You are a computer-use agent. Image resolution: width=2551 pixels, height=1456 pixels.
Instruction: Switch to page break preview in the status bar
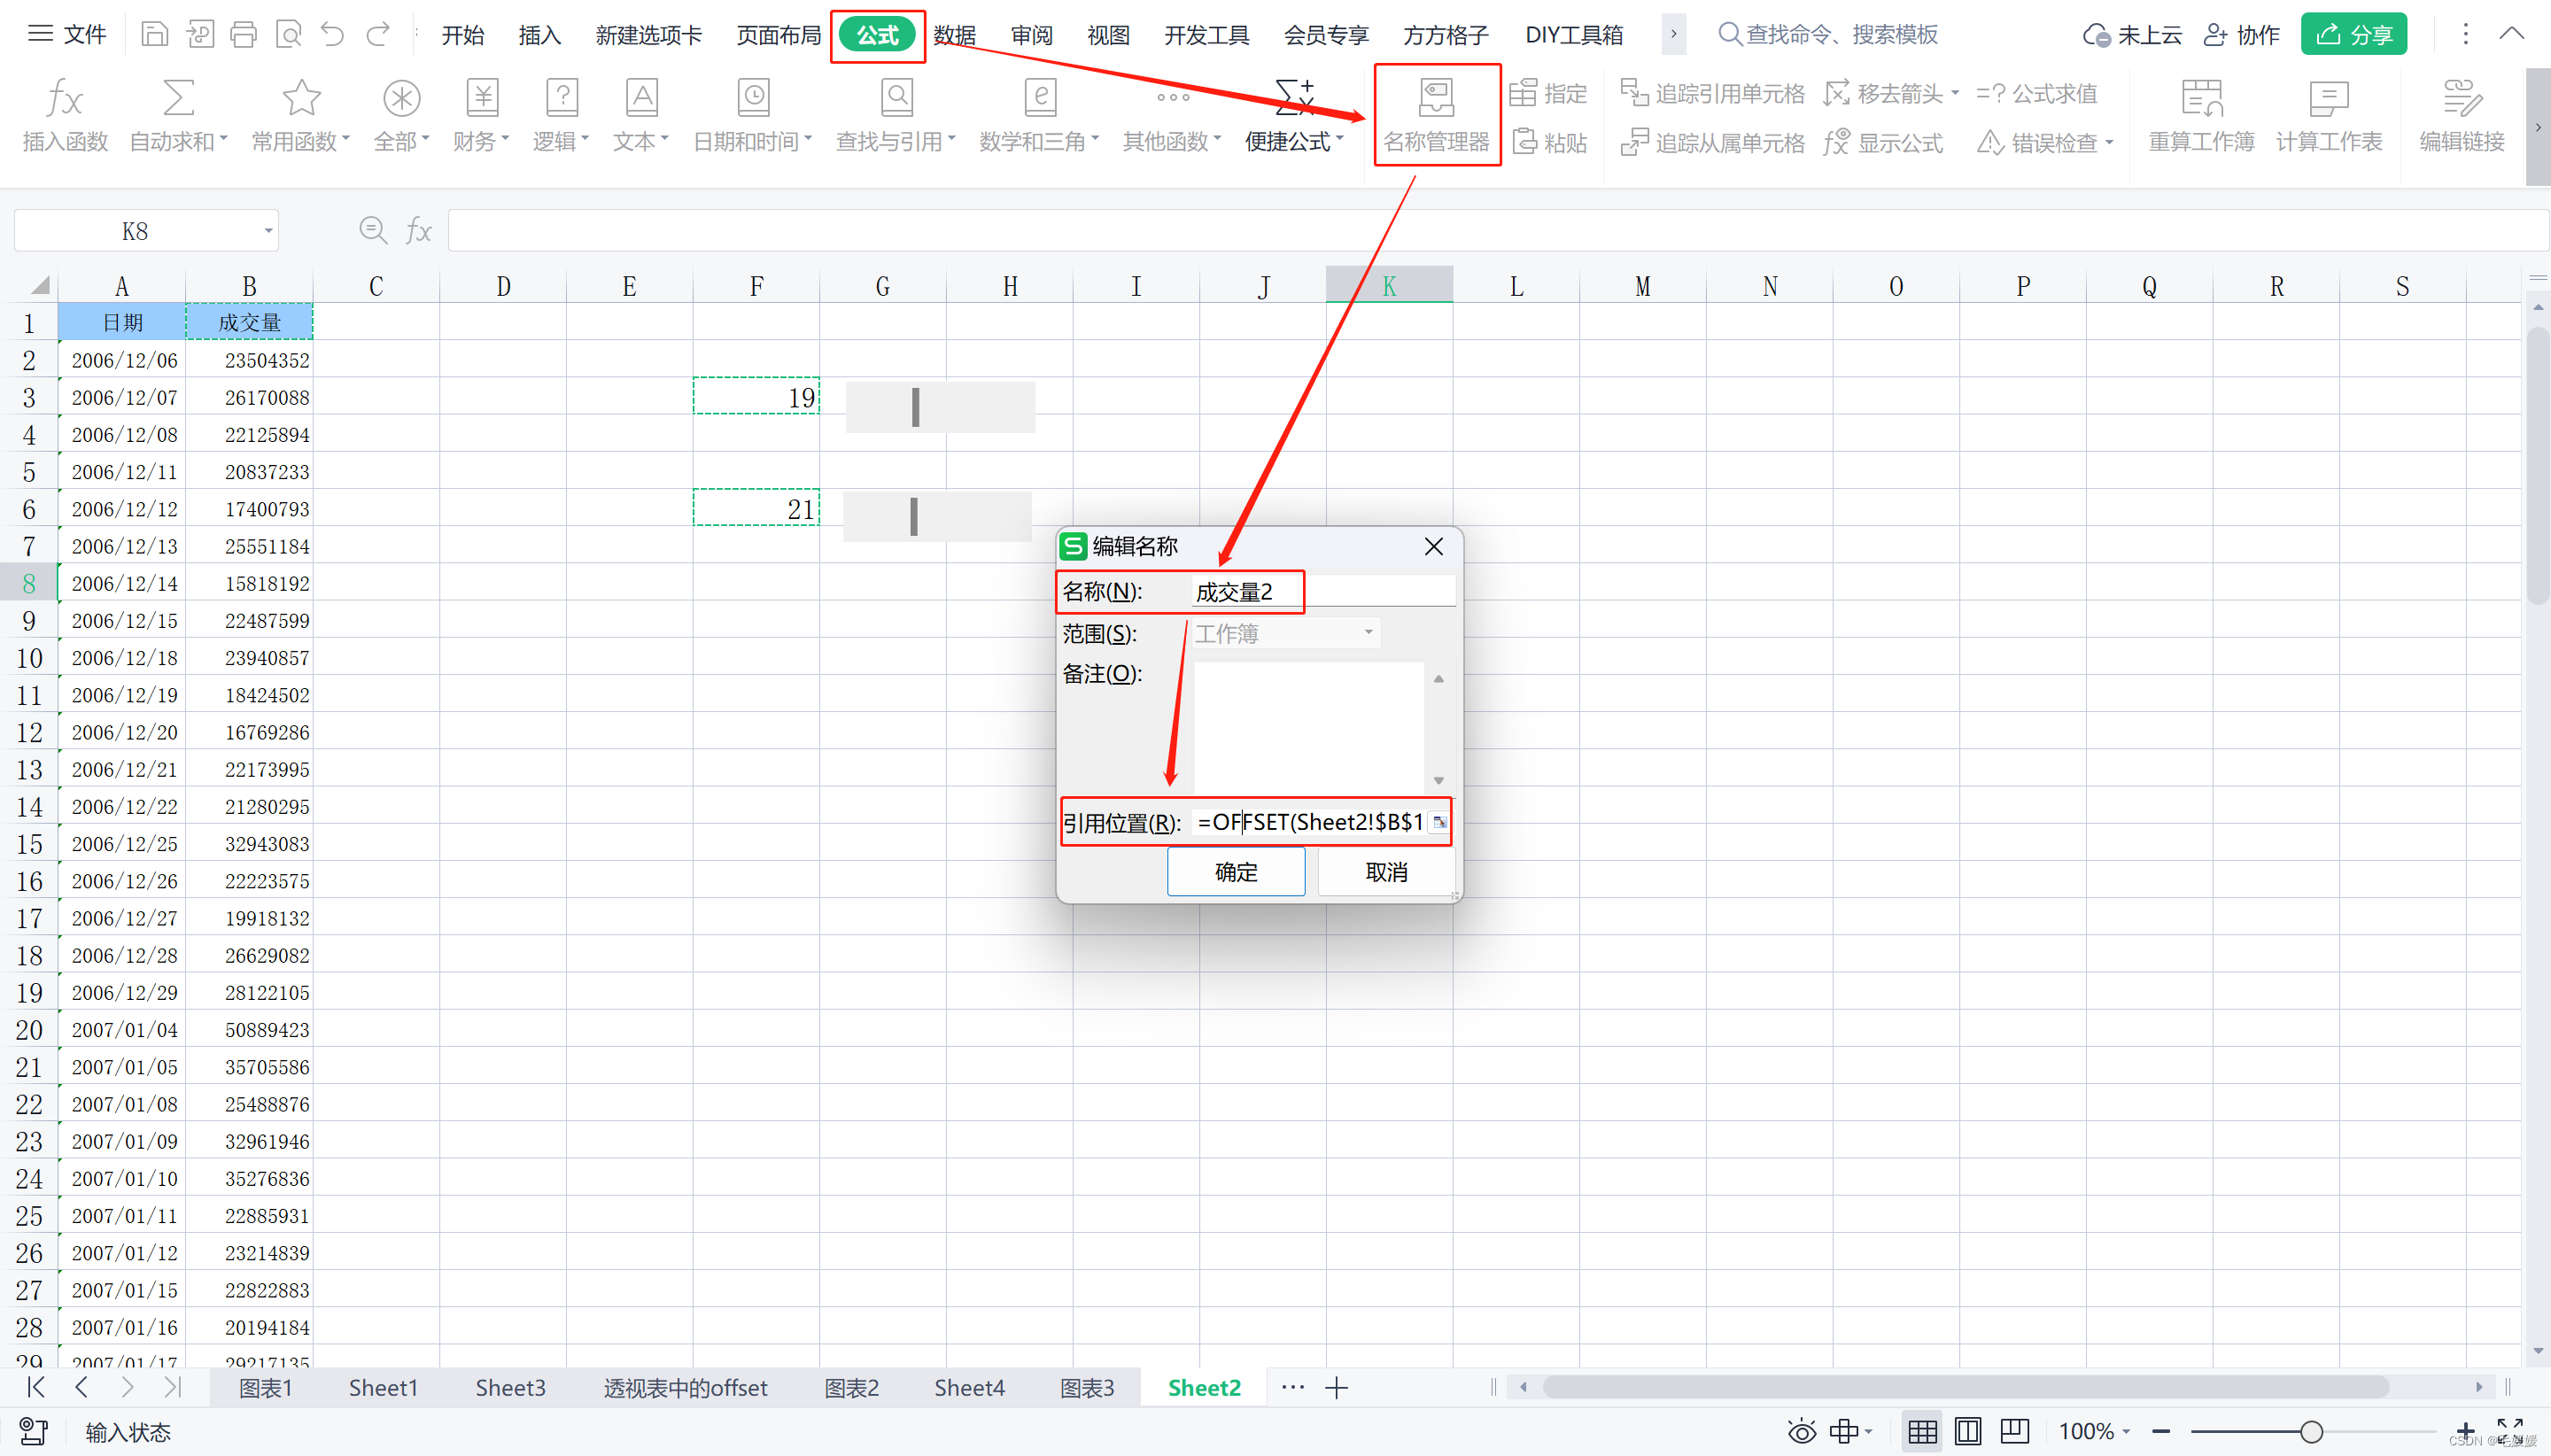(x=2014, y=1432)
